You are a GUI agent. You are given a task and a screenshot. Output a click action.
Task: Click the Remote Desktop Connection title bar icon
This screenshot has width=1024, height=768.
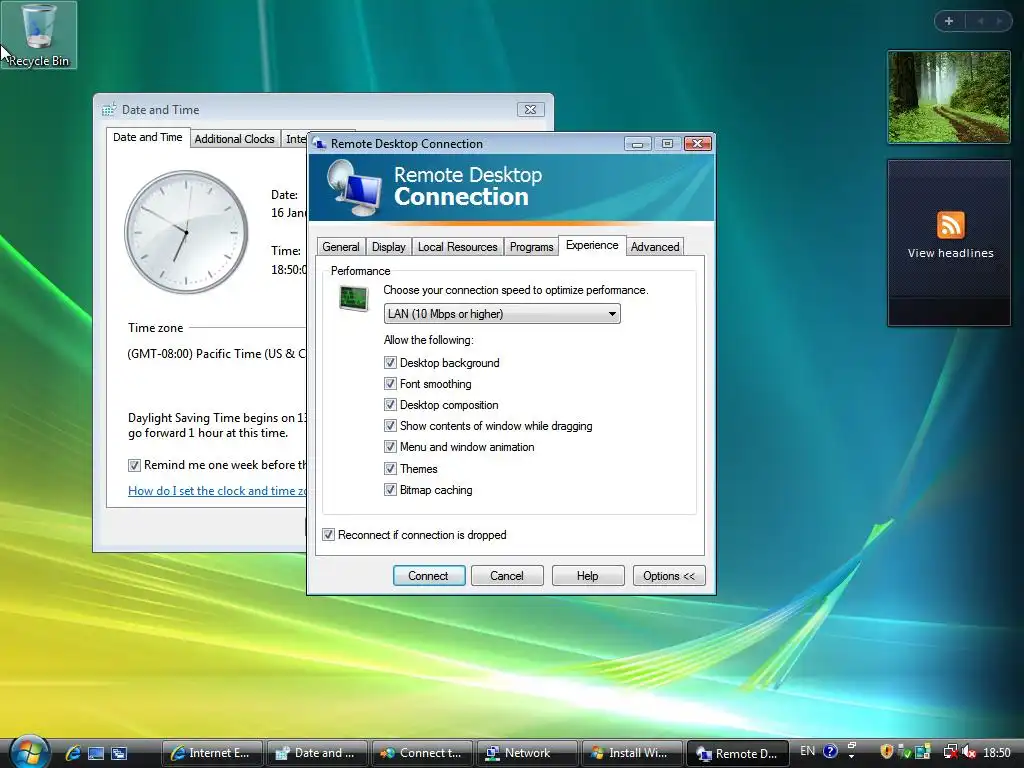(319, 144)
